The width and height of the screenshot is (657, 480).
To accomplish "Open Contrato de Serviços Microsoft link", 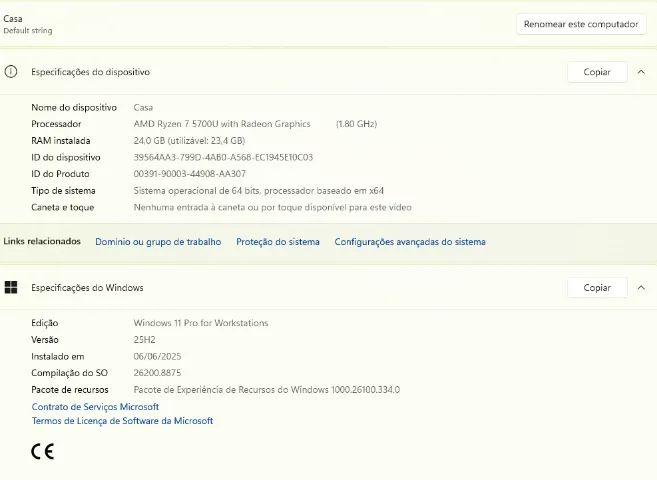I will point(95,407).
